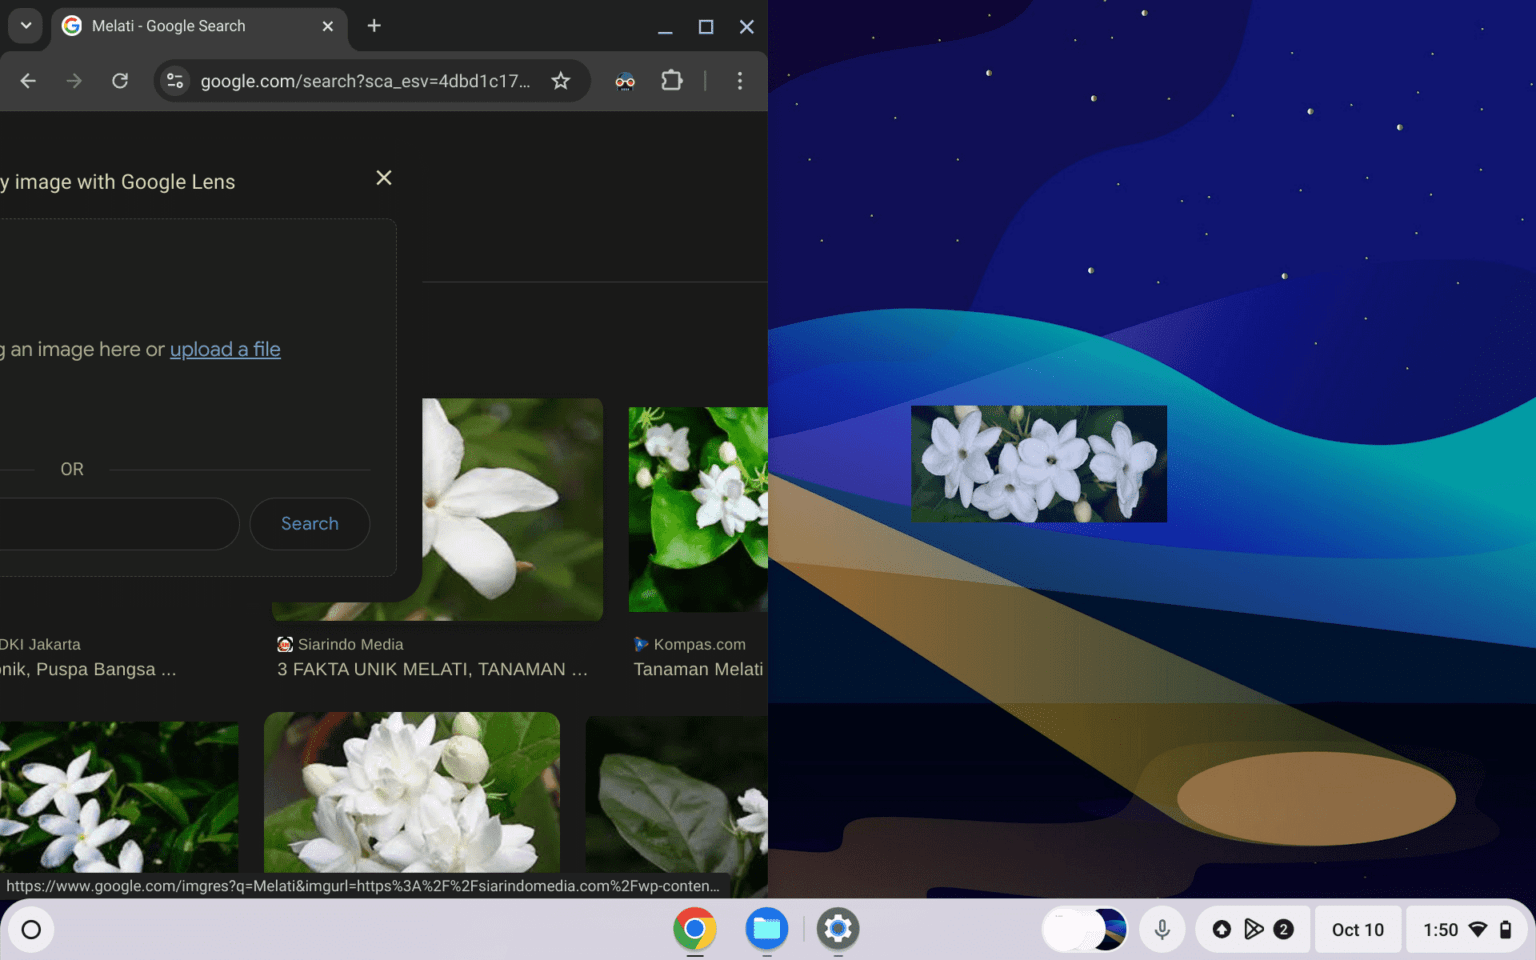Viewport: 1536px width, 960px height.
Task: Click the extension icon next to the star
Action: (624, 81)
